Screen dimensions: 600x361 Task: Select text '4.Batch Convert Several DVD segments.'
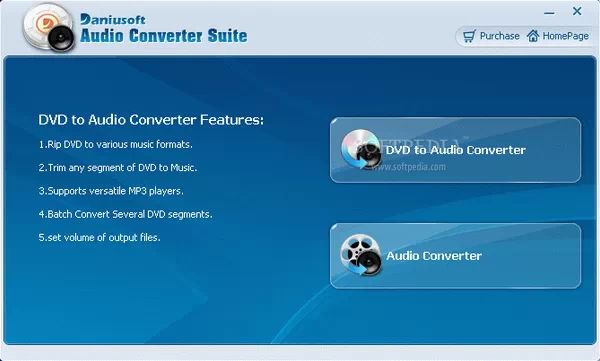pos(126,214)
